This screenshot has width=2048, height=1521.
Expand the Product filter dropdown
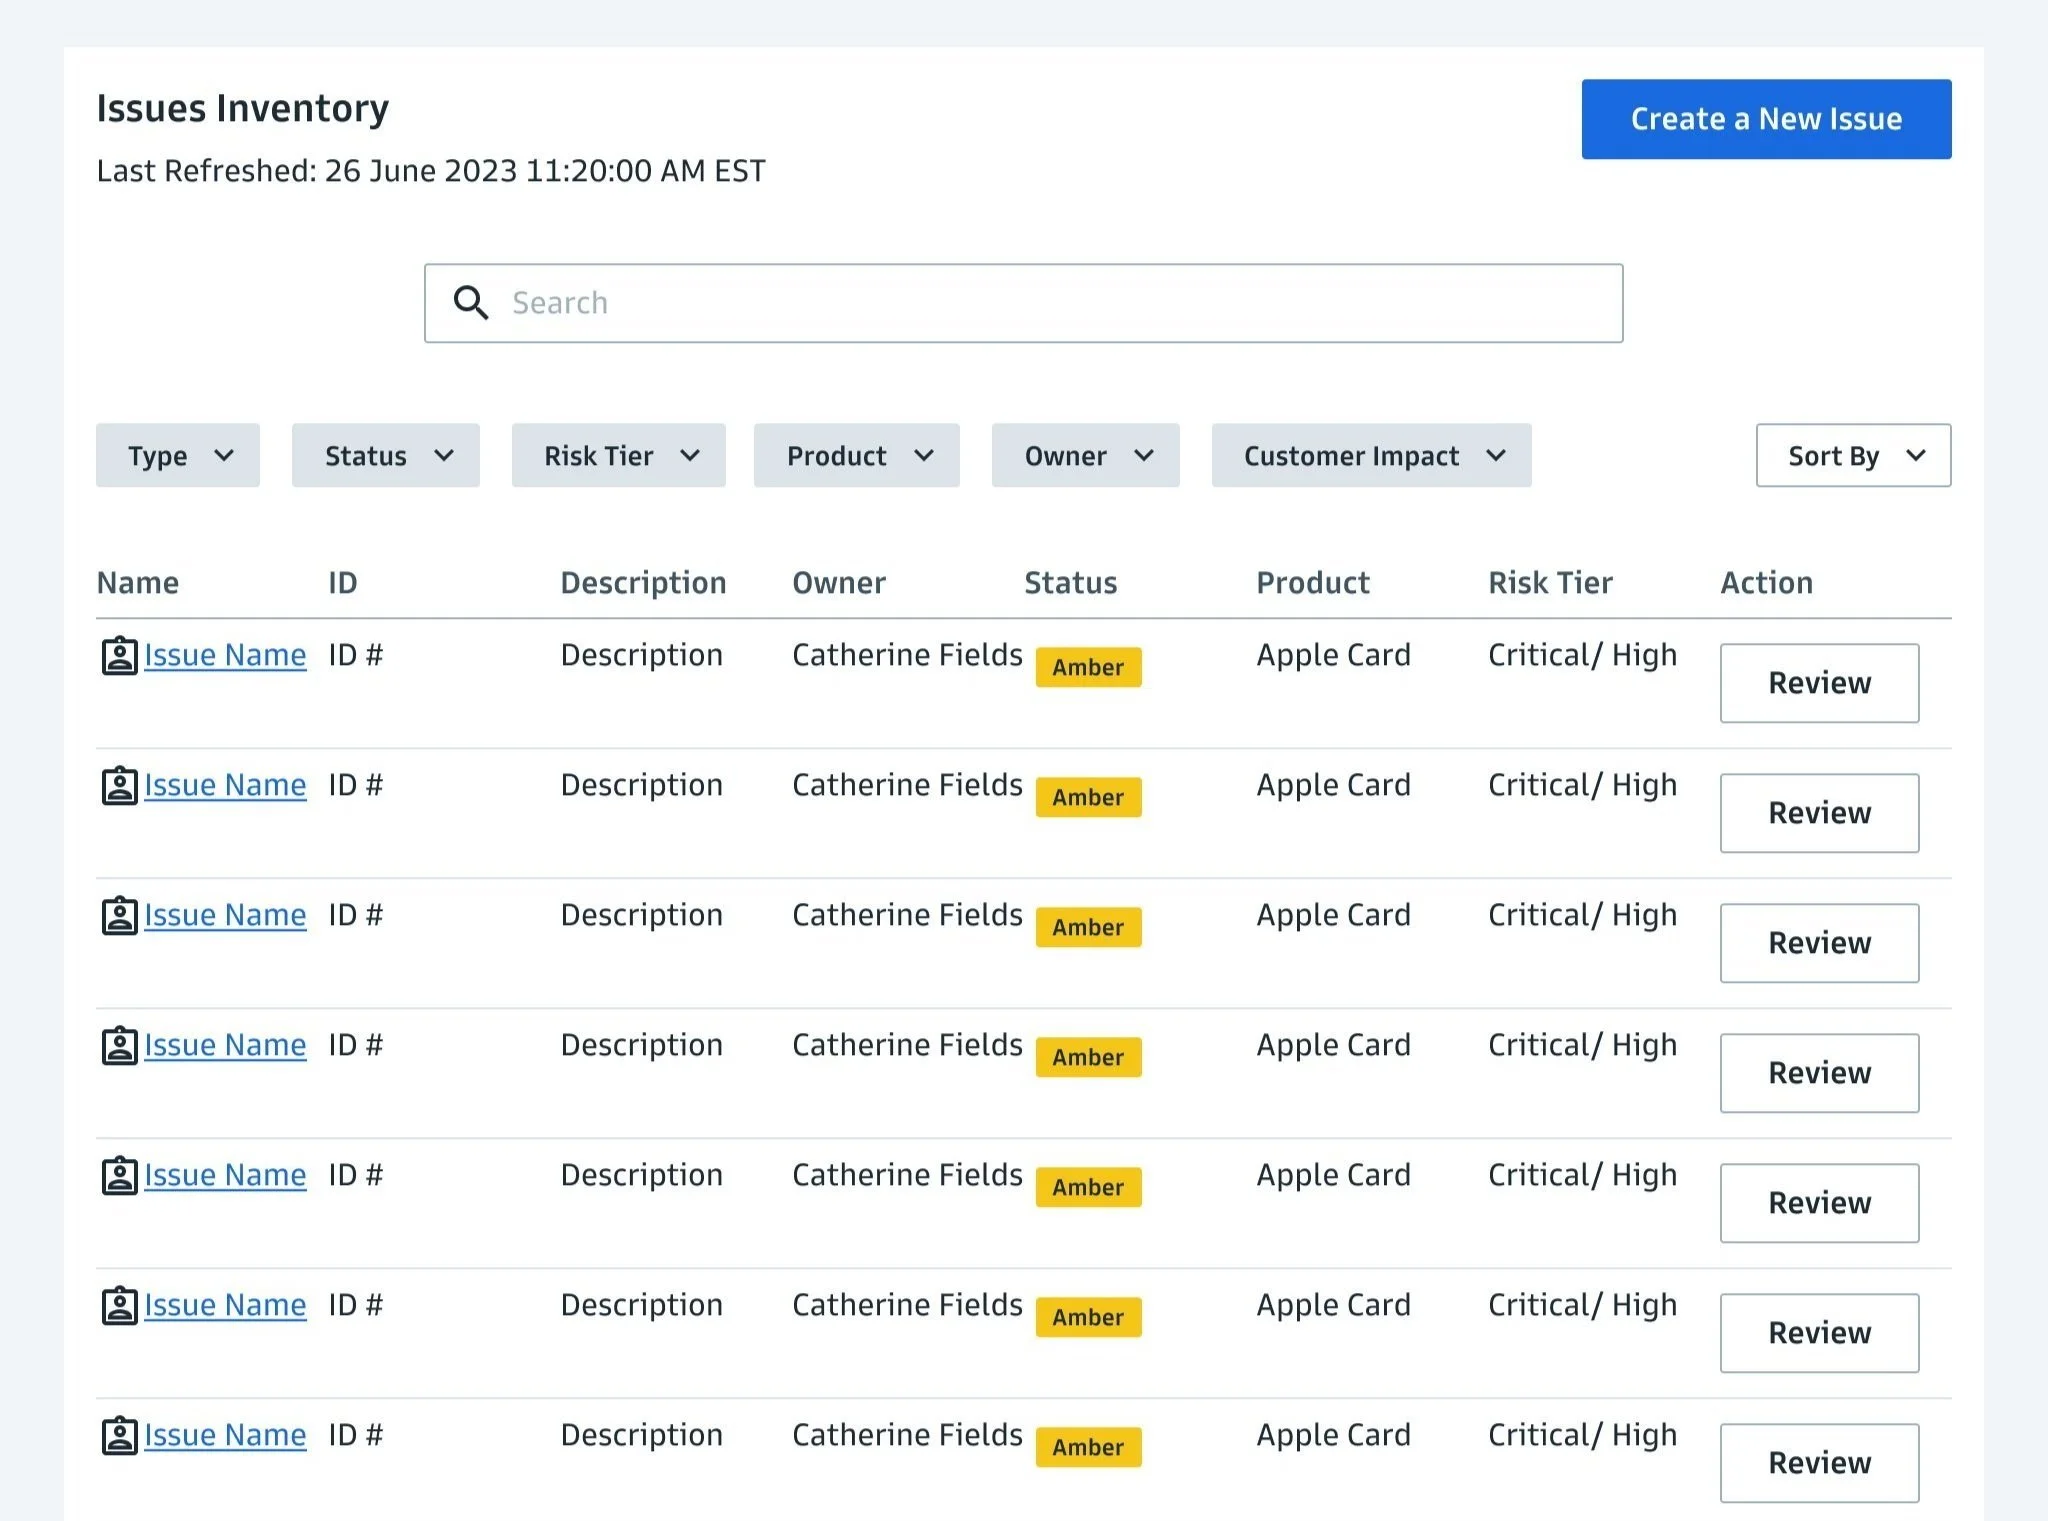pyautogui.click(x=857, y=455)
